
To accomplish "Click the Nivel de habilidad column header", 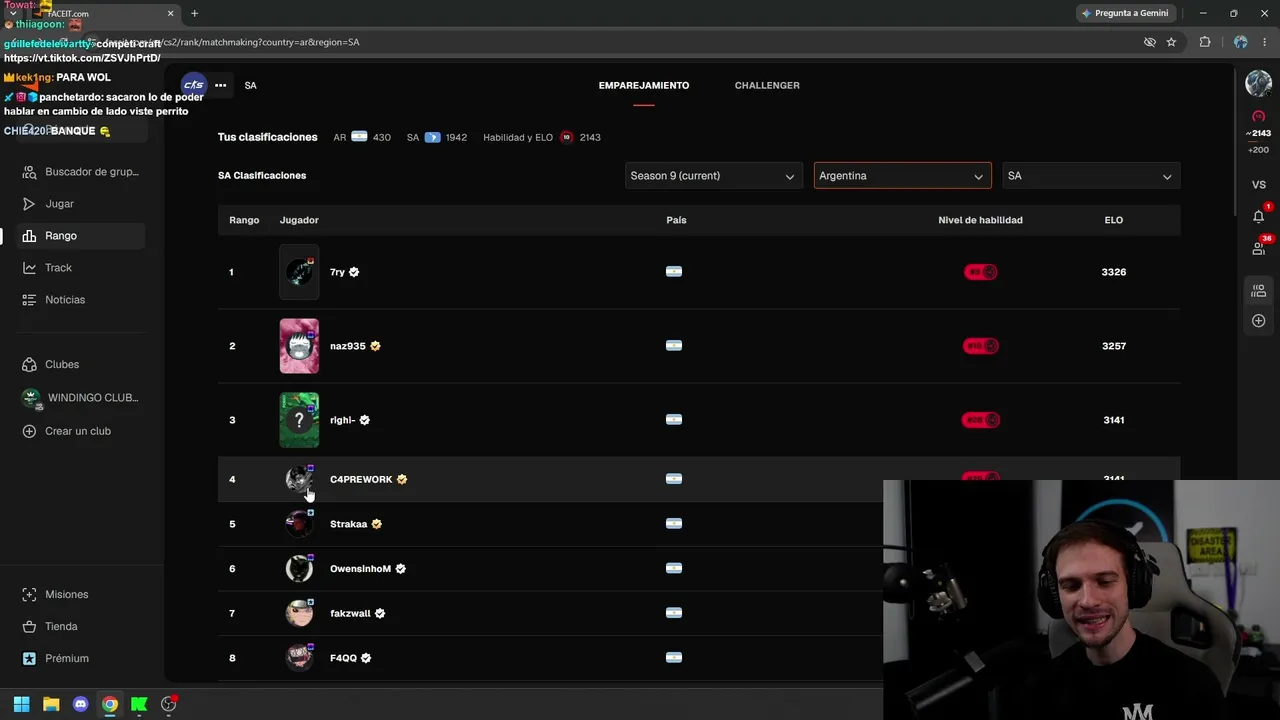I will (x=980, y=220).
